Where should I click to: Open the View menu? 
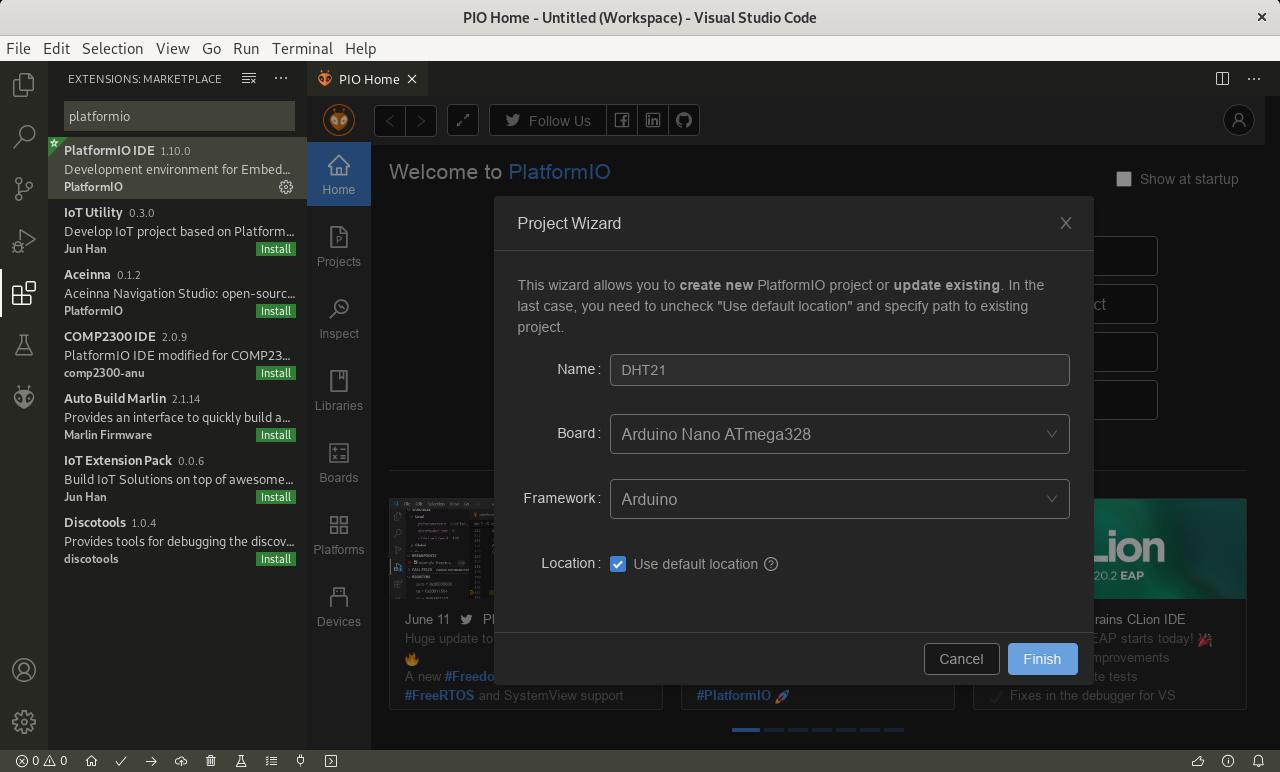pyautogui.click(x=172, y=48)
